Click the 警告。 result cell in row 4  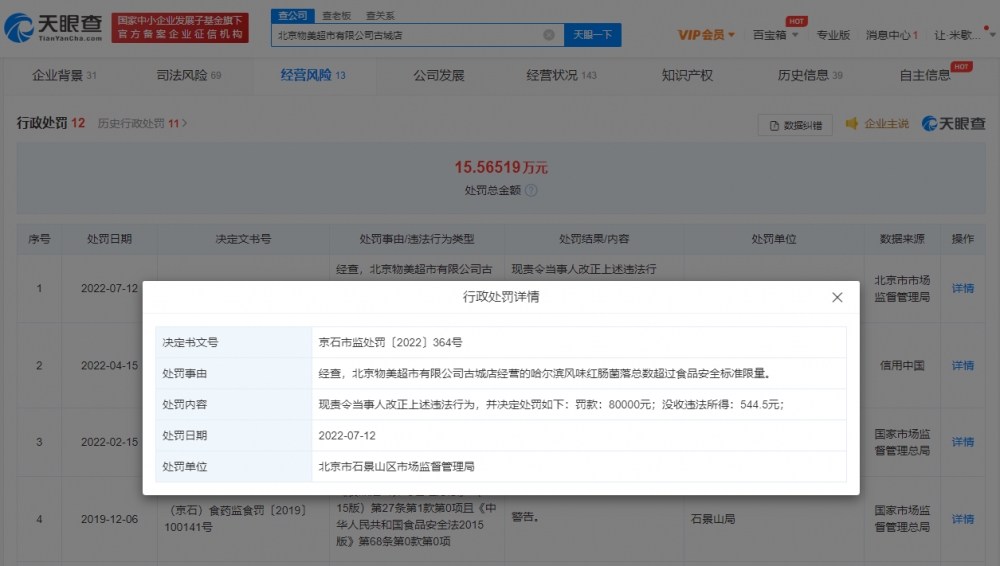point(525,517)
